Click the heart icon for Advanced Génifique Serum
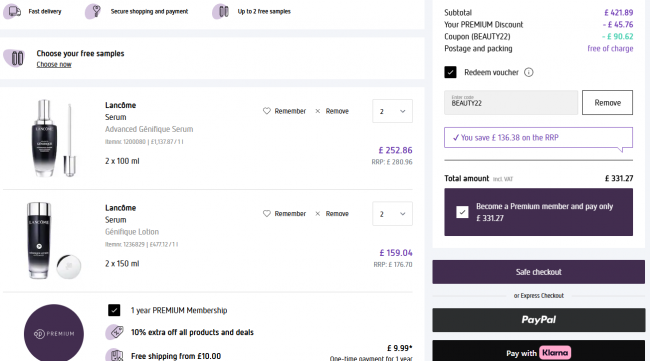 pos(267,111)
